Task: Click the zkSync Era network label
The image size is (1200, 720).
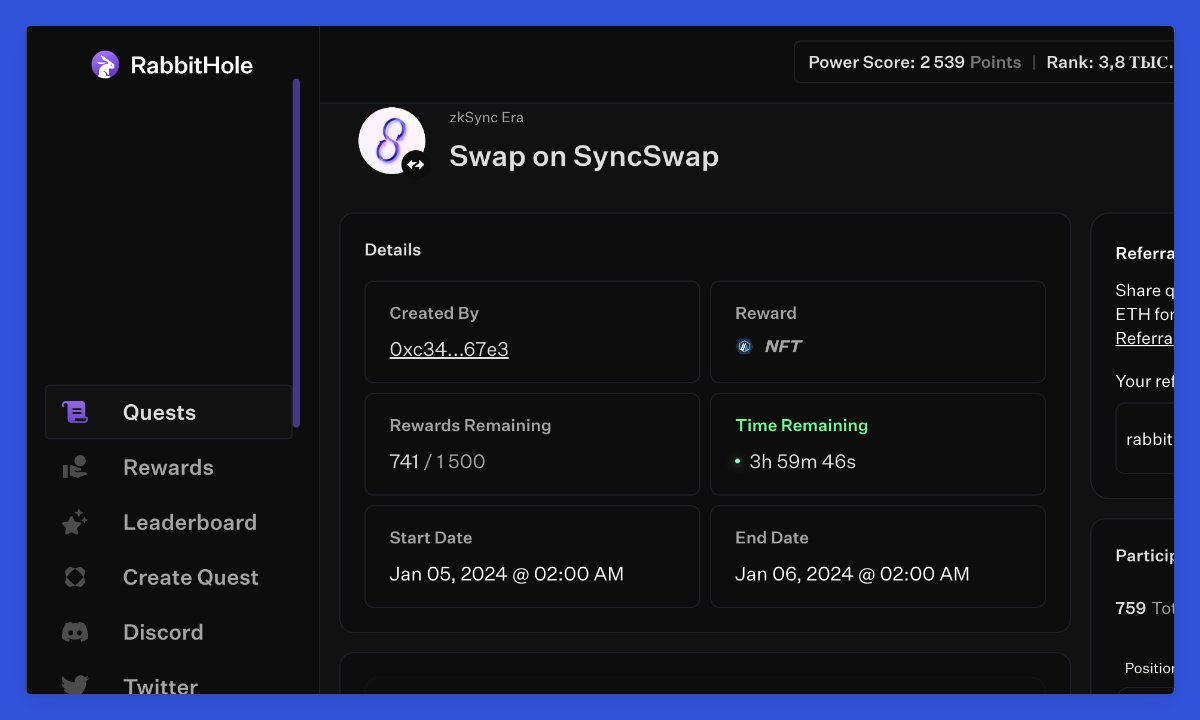Action: [486, 117]
